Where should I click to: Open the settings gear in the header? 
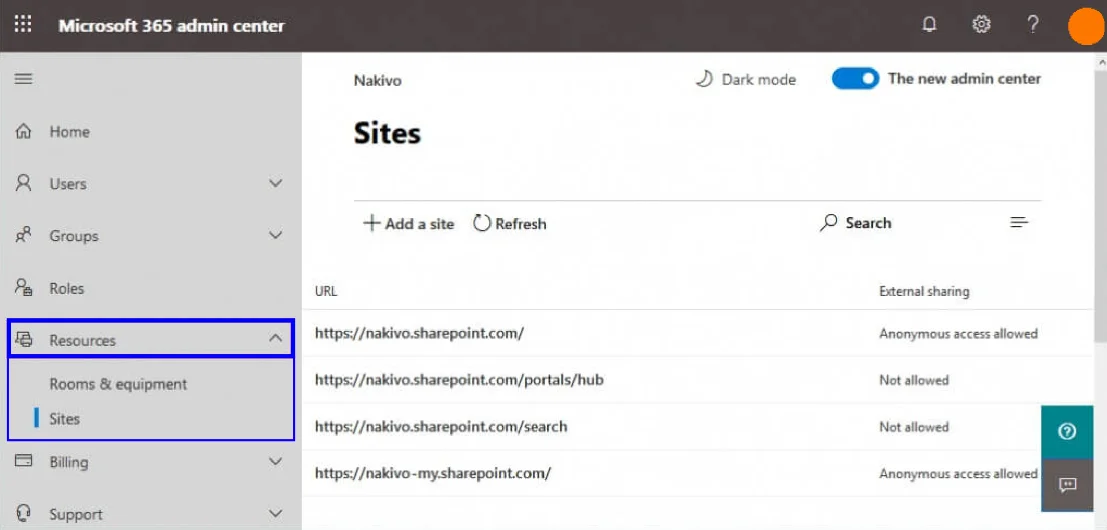tap(981, 25)
